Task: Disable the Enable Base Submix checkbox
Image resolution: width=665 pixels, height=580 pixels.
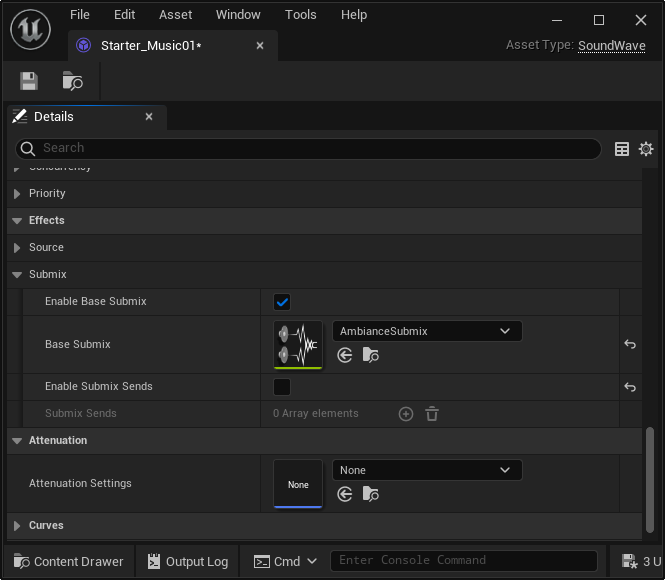Action: coord(282,302)
